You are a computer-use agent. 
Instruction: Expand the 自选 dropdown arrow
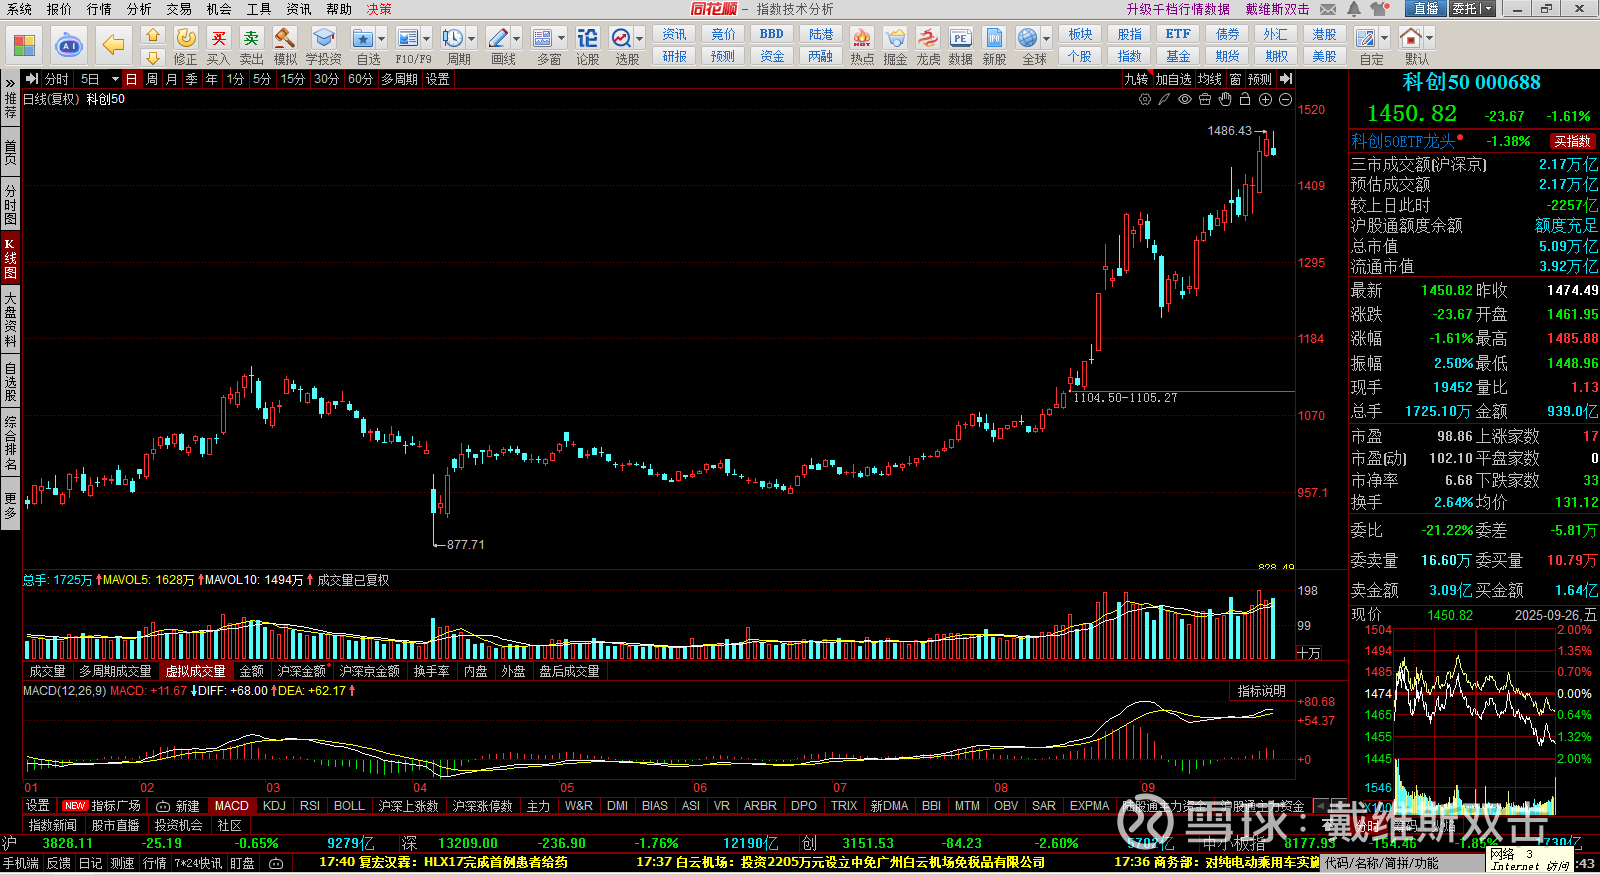coord(382,39)
